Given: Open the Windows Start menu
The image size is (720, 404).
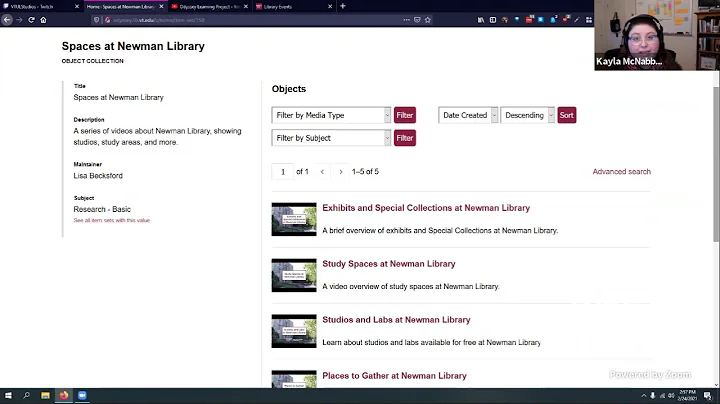Looking at the screenshot, I should pos(8,396).
